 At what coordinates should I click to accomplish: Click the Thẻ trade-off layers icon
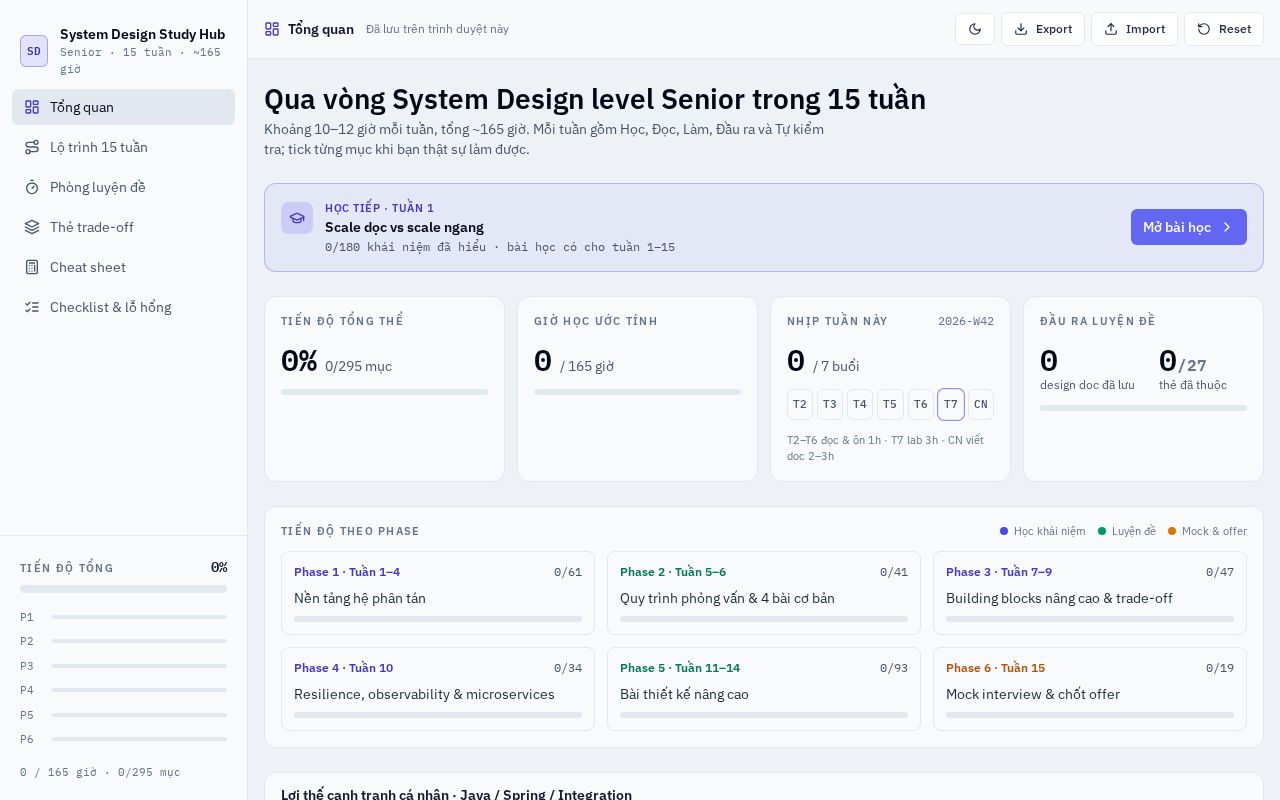coord(32,227)
